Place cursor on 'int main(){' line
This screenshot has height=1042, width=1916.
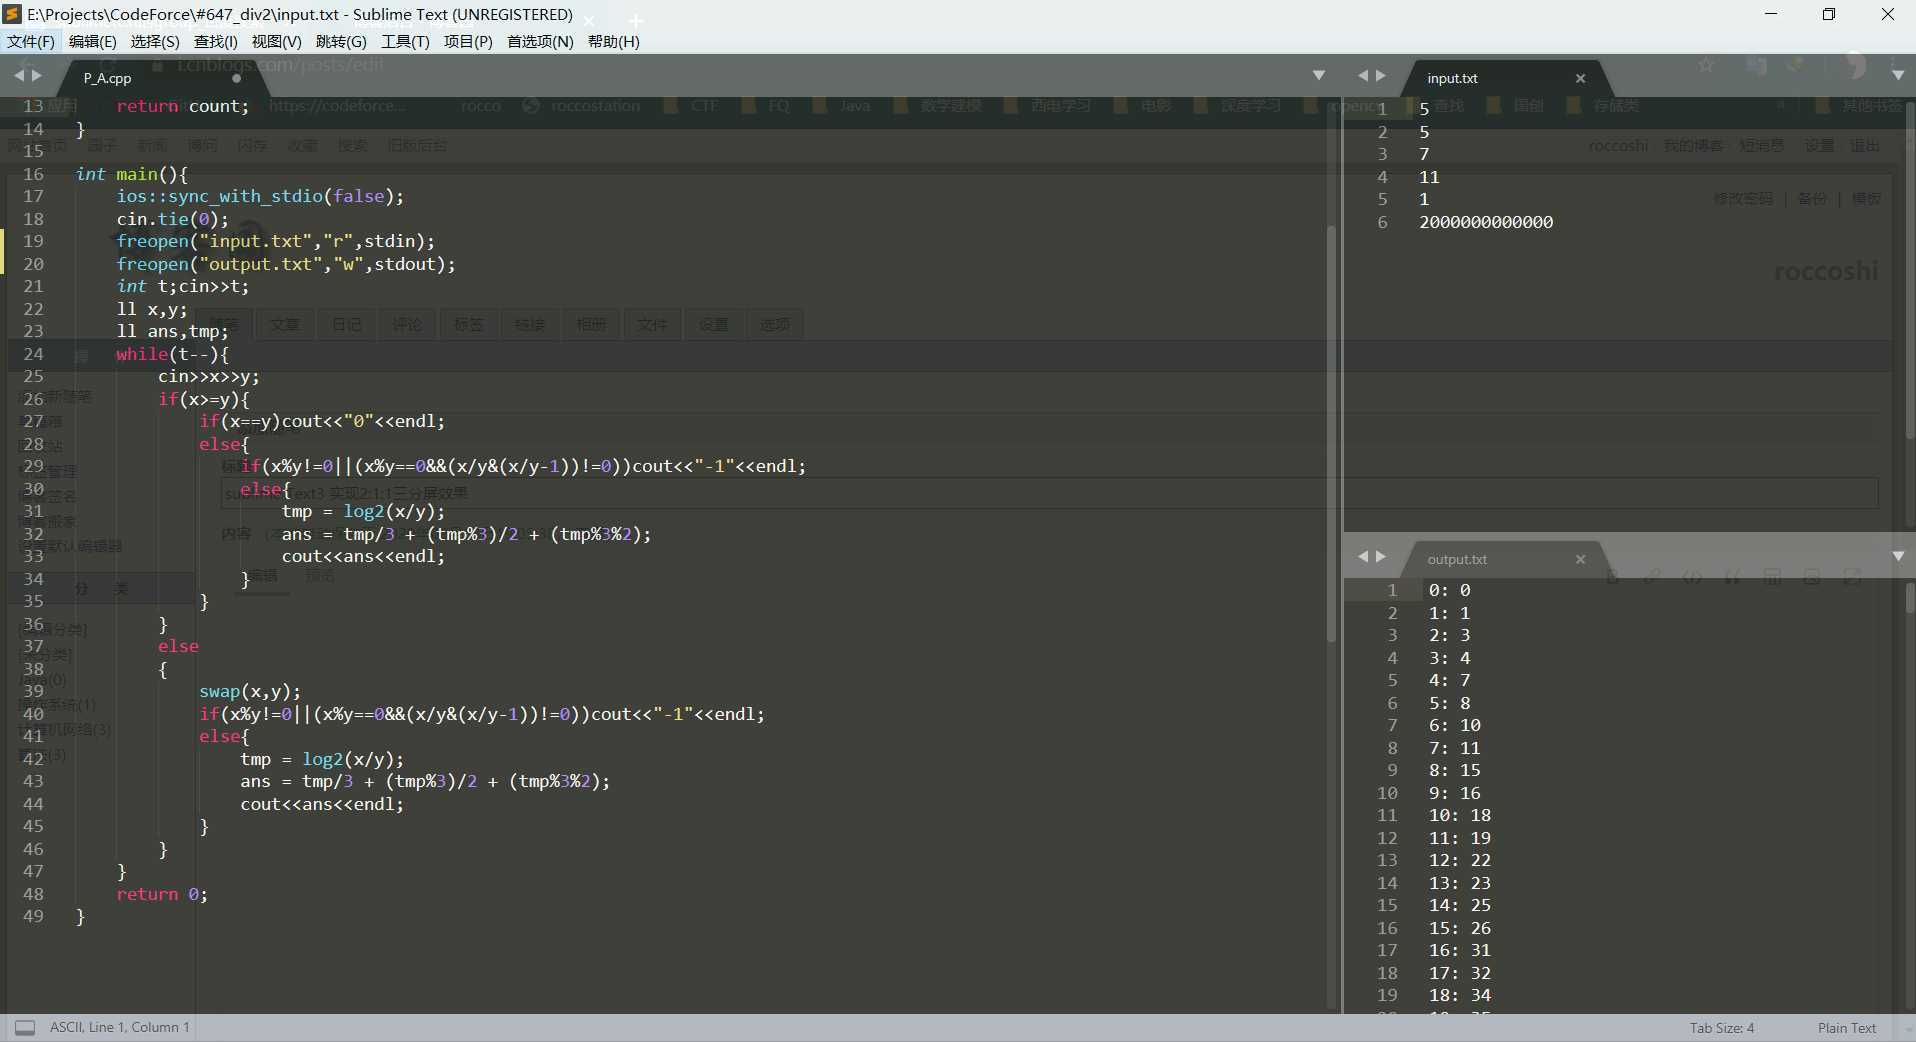[x=131, y=174]
